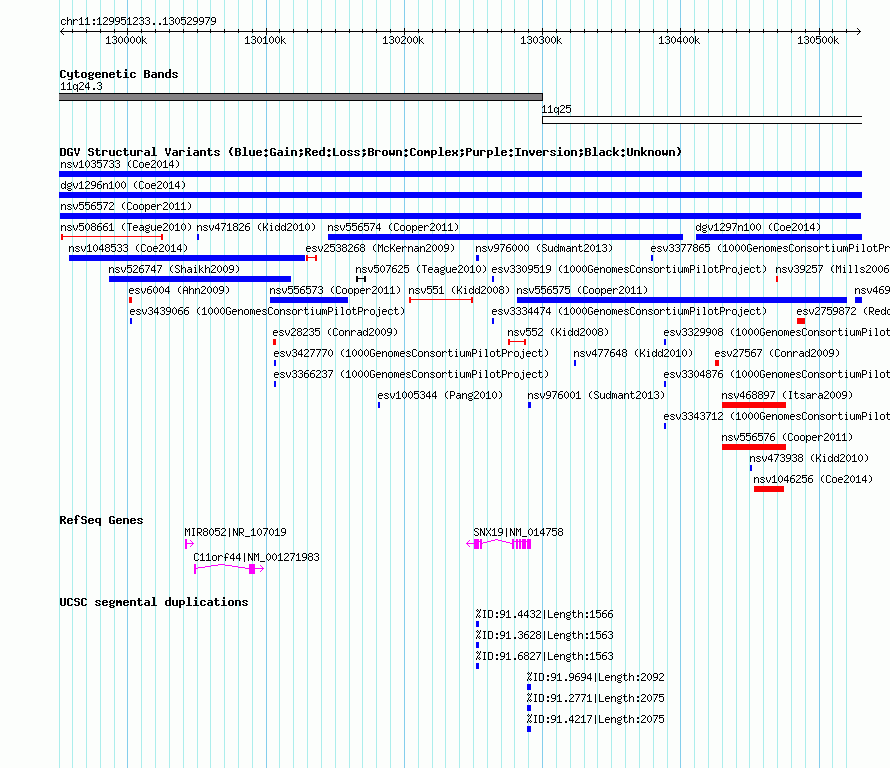
Task: Open esv3309519 1000Genomes variant label
Action: 629,270
